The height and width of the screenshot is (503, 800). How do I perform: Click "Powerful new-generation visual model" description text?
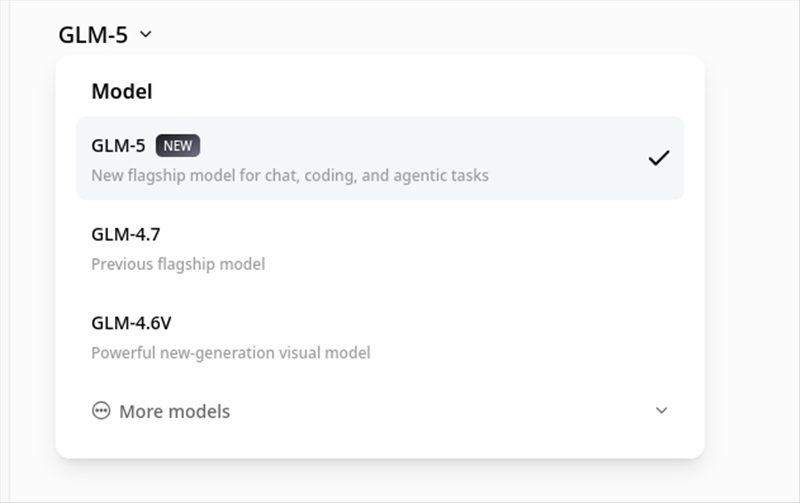tap(231, 353)
